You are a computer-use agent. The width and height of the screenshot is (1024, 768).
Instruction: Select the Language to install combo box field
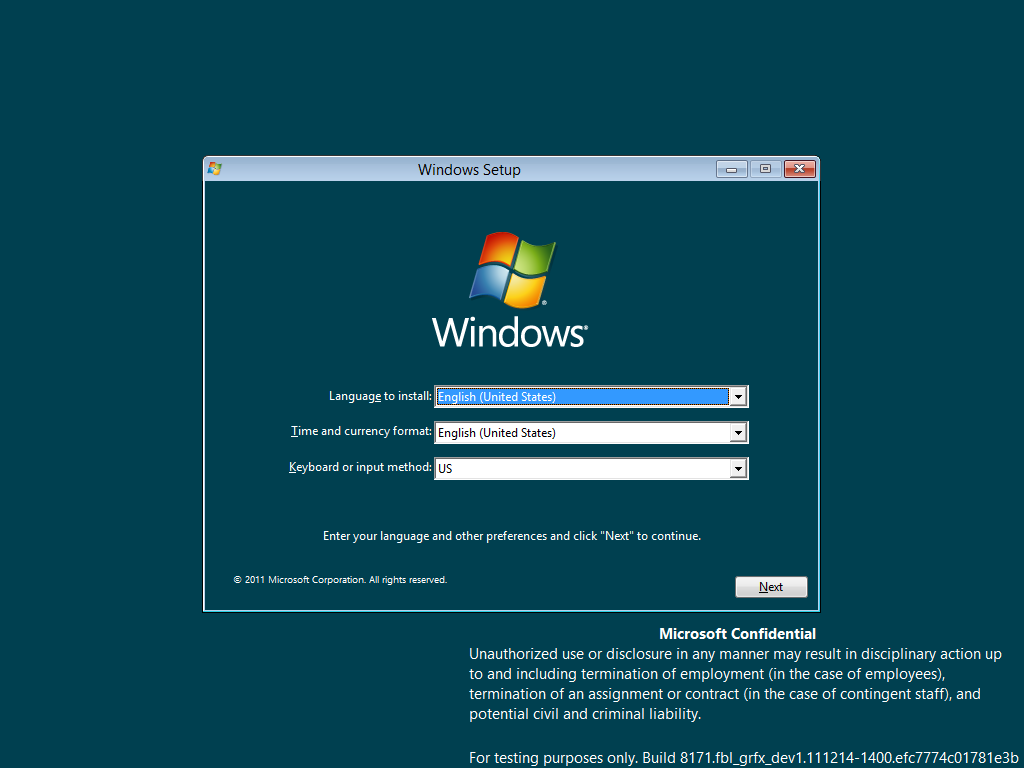coord(591,396)
